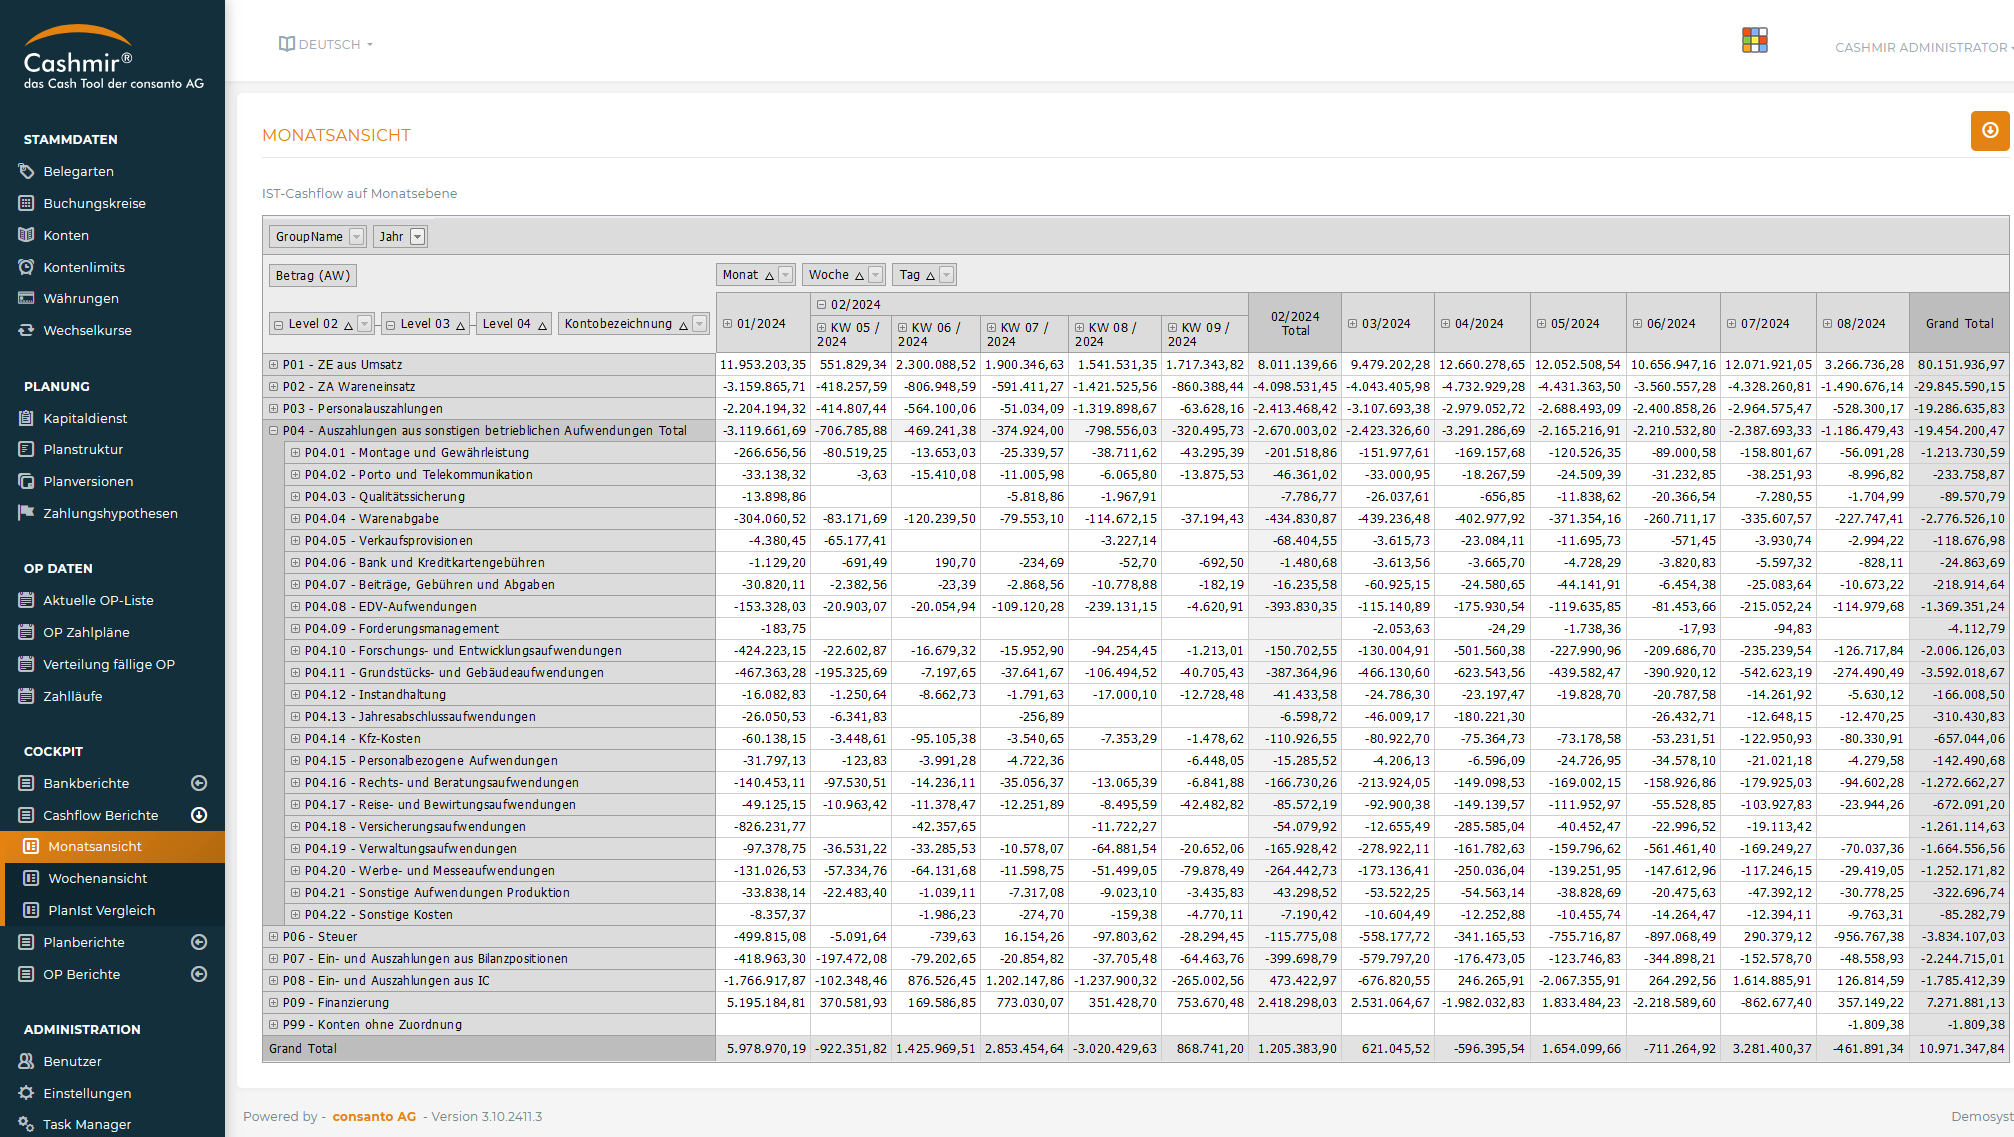Click the Planversionen copy icon

click(x=26, y=481)
